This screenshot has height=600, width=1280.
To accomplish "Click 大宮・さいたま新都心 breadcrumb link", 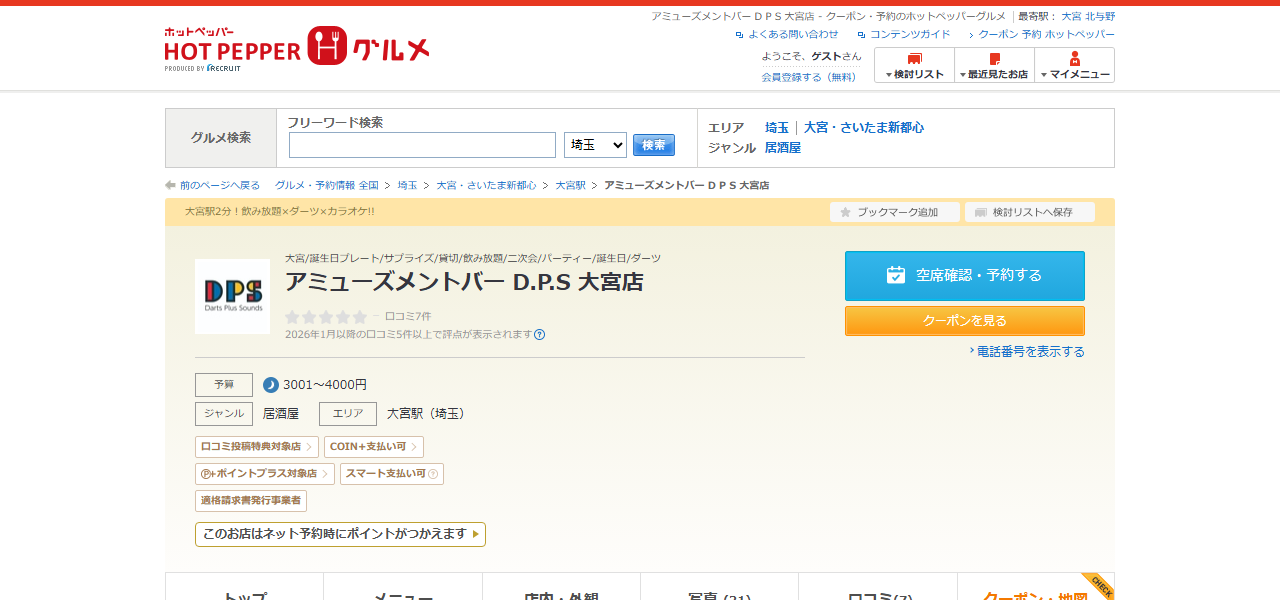I will pos(486,185).
